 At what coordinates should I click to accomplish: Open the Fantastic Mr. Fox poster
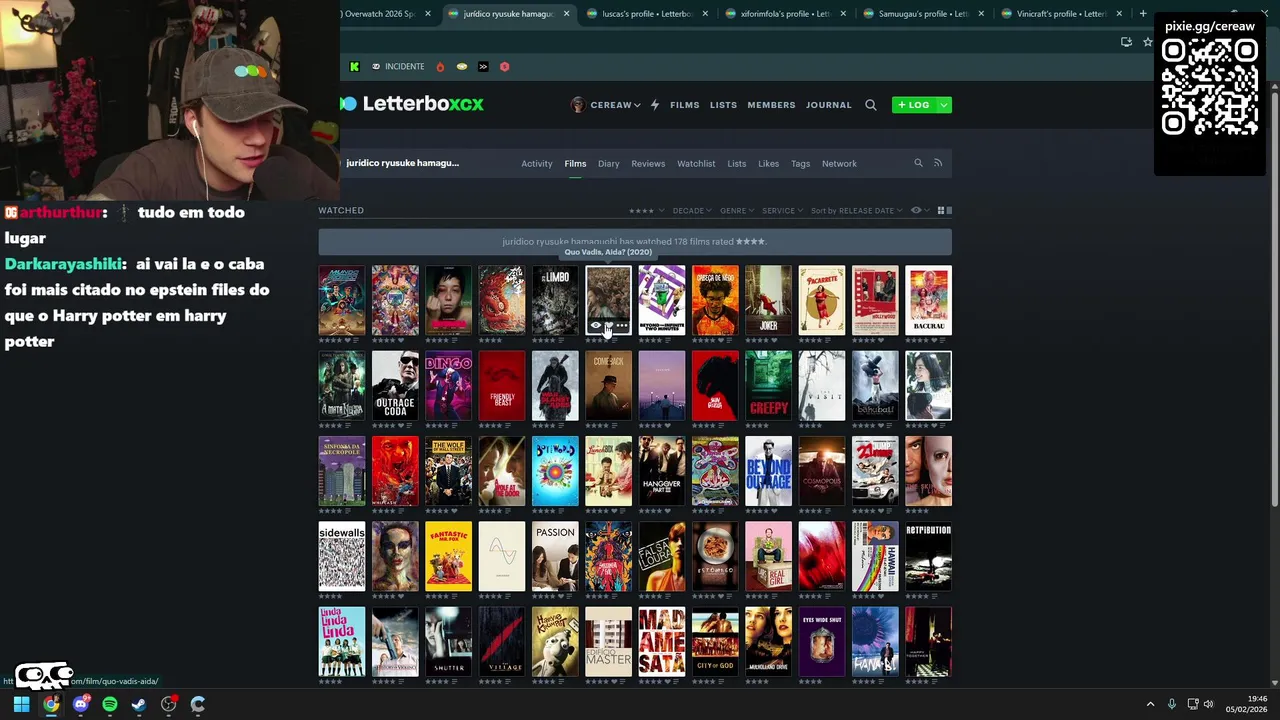pos(448,556)
